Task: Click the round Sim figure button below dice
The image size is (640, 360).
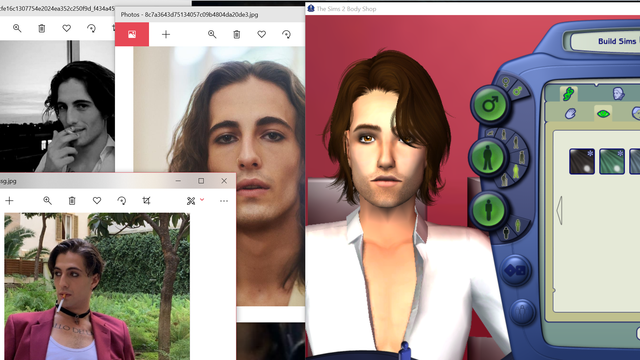Action: pos(522,312)
